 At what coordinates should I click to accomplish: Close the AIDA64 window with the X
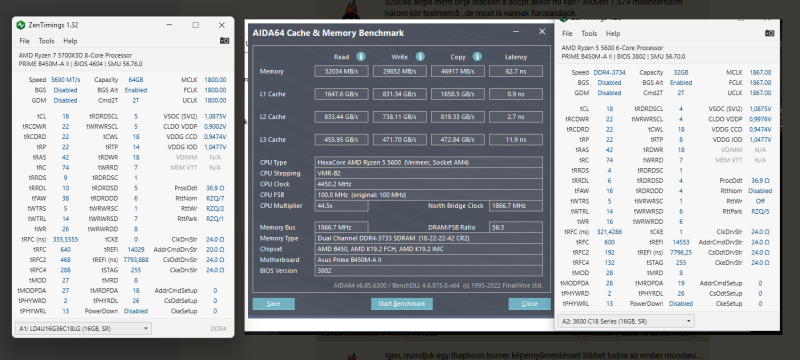coord(542,32)
